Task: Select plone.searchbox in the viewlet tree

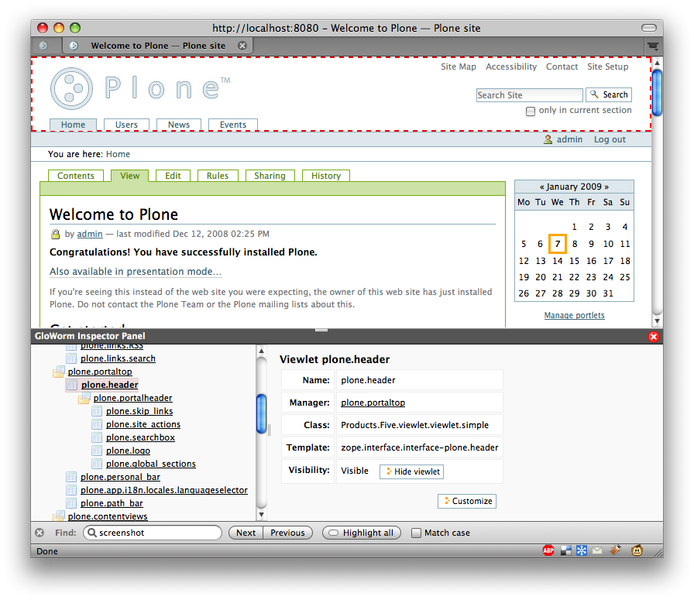Action: pos(140,437)
